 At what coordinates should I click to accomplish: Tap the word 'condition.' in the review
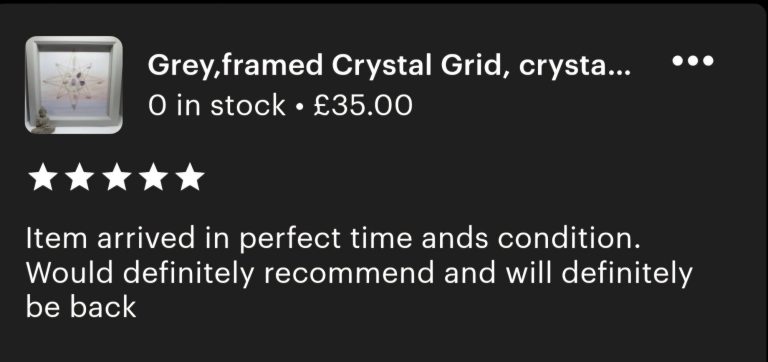pos(569,239)
